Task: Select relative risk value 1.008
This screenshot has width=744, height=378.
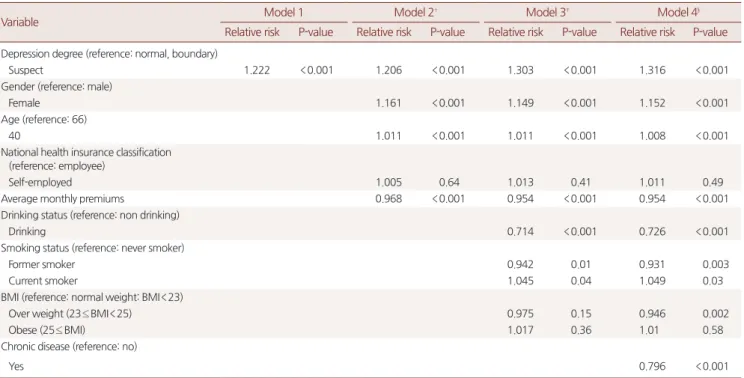Action: [x=652, y=136]
